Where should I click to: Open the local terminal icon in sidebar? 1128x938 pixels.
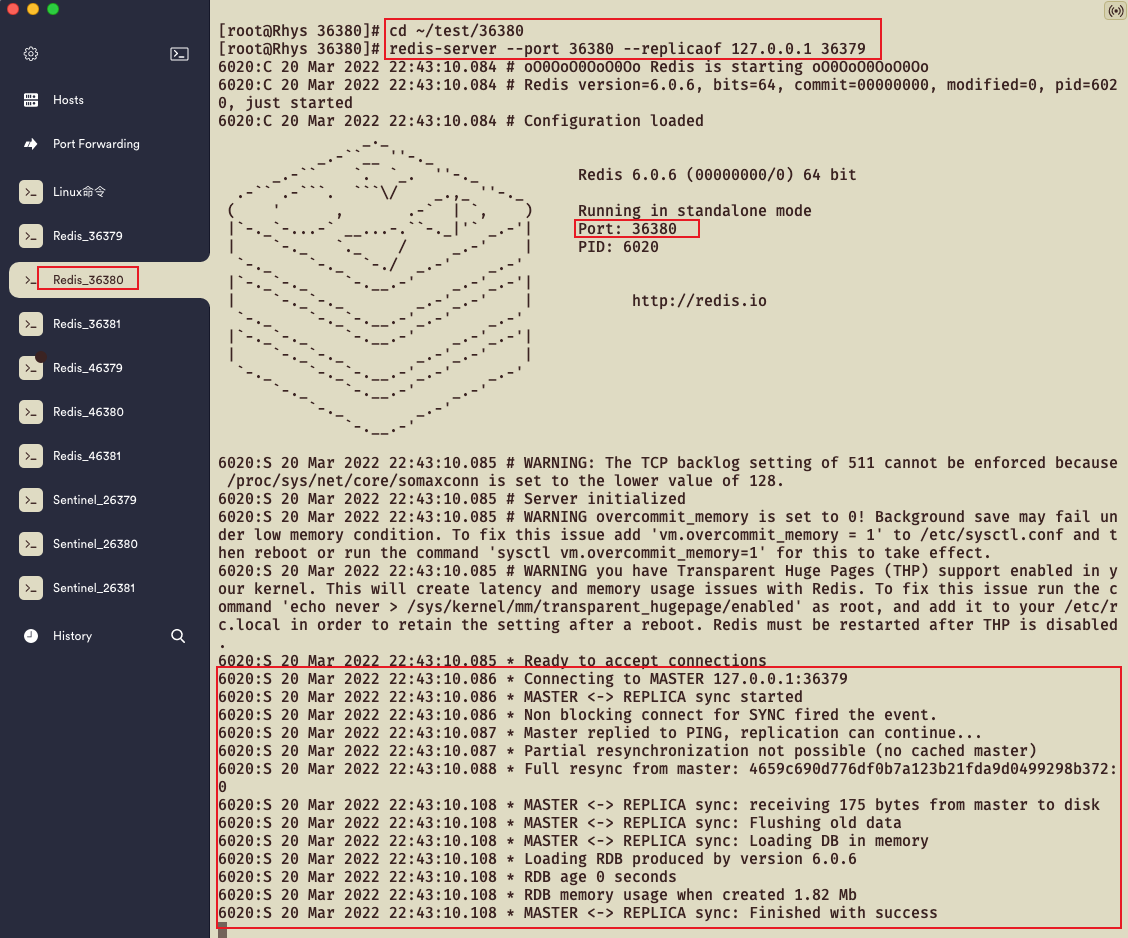click(179, 54)
